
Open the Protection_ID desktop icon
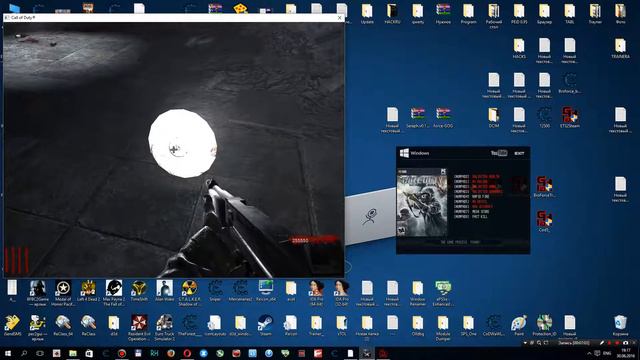click(544, 325)
